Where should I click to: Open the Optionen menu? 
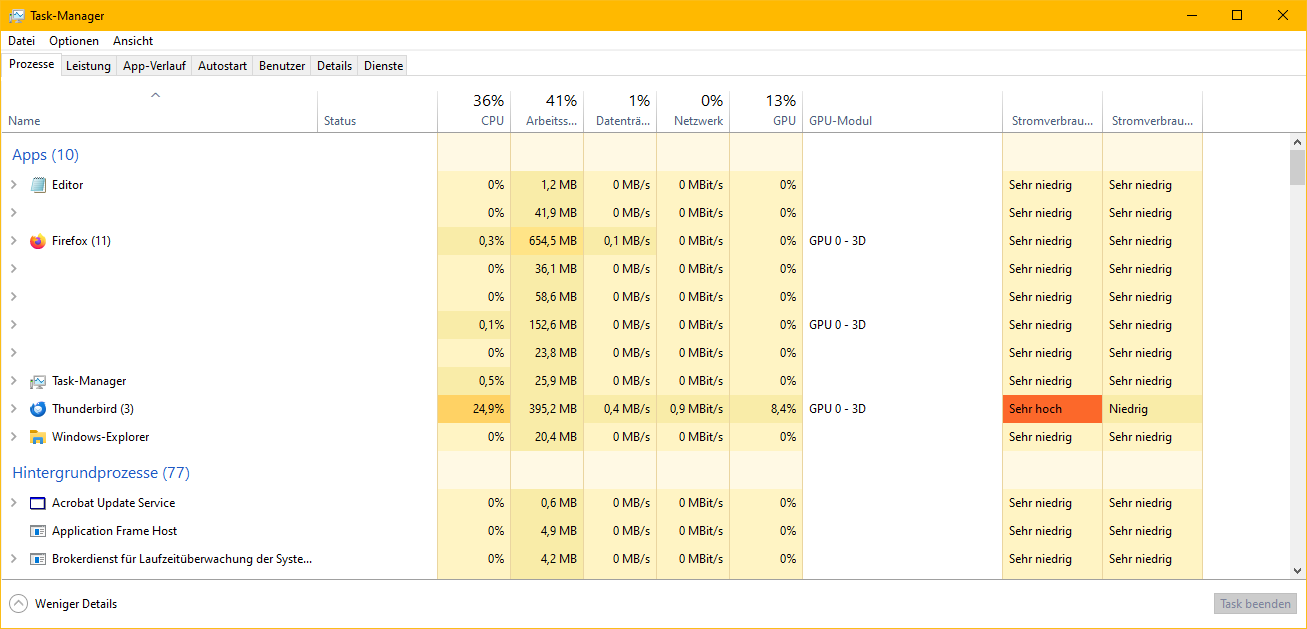click(x=74, y=41)
